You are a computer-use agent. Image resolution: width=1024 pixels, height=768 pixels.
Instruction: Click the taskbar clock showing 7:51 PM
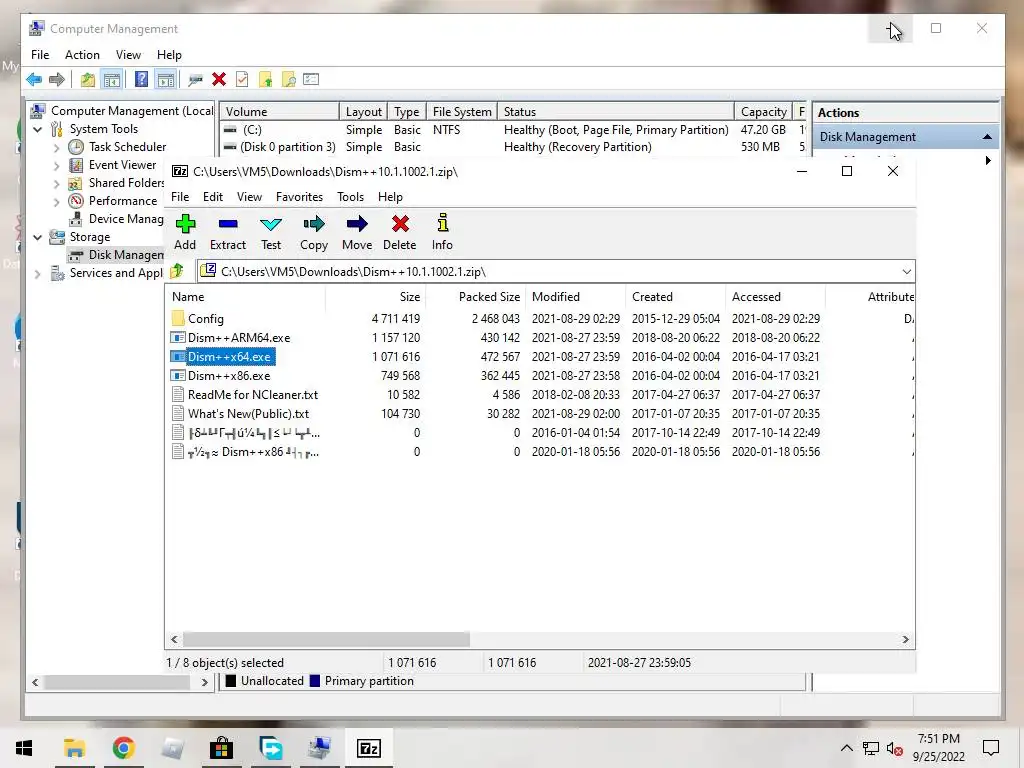coord(938,748)
